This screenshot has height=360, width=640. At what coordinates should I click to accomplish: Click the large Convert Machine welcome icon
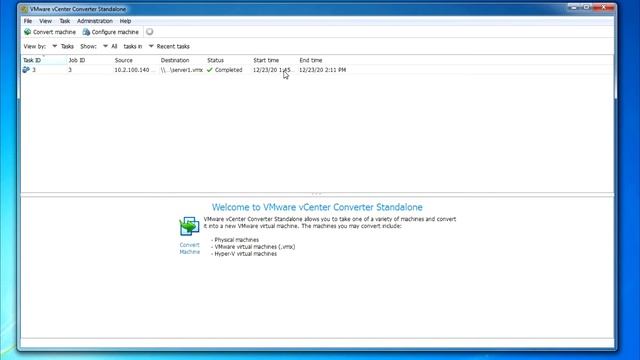pyautogui.click(x=189, y=226)
